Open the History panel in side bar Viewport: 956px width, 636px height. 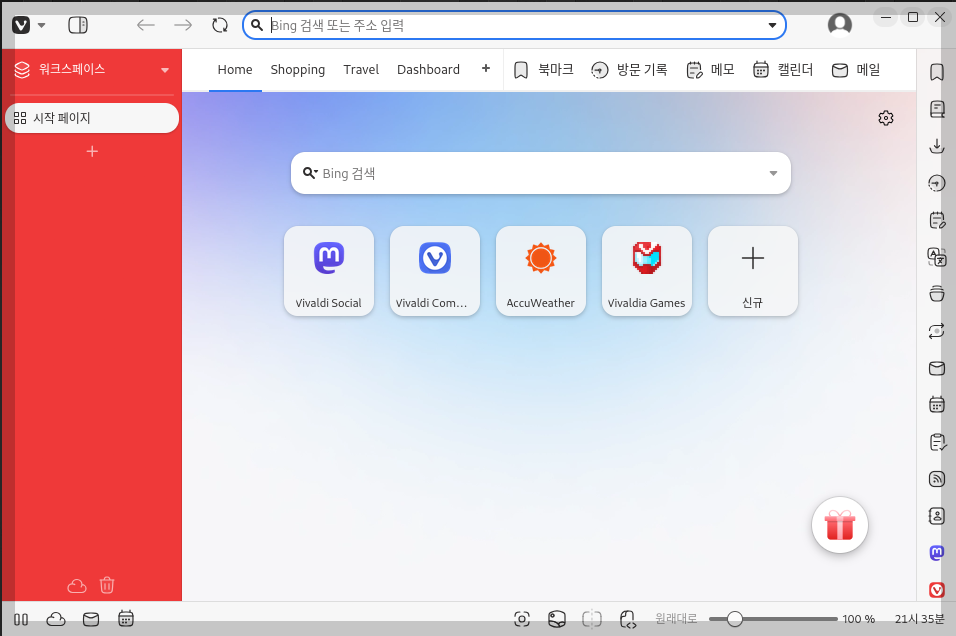[936, 183]
